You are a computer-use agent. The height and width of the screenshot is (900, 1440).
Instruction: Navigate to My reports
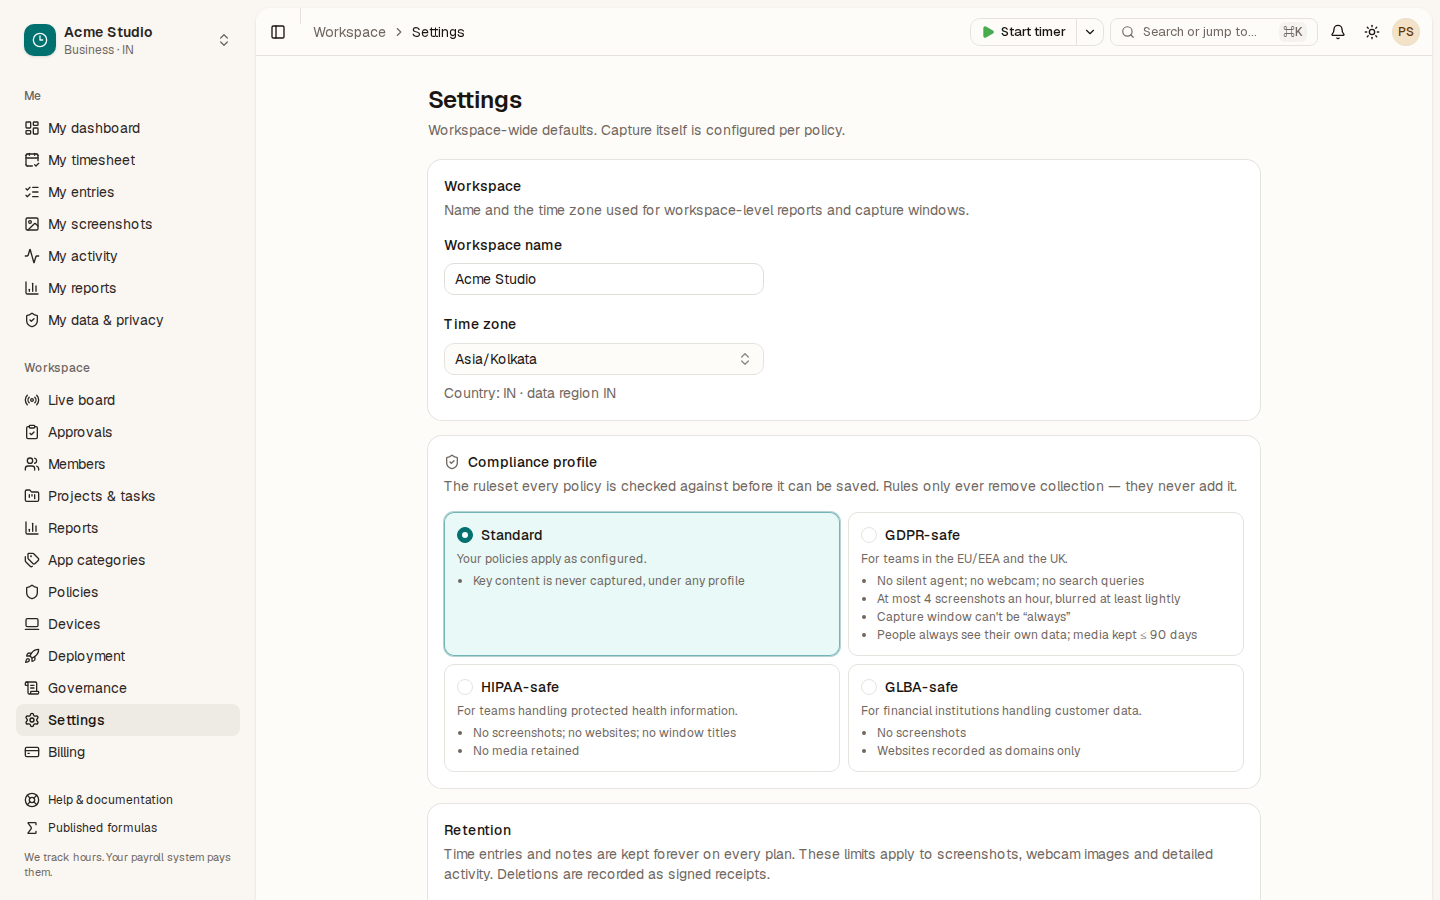pos(128,288)
